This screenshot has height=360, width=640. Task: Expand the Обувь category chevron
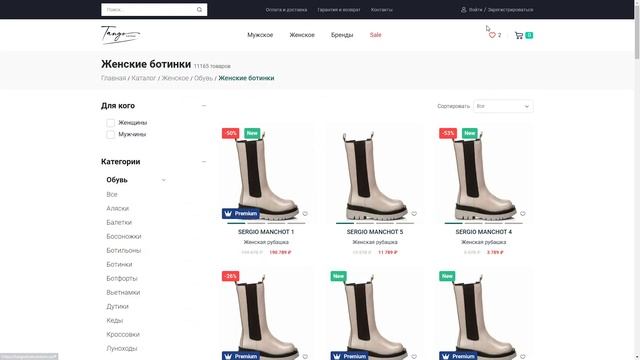tap(164, 180)
